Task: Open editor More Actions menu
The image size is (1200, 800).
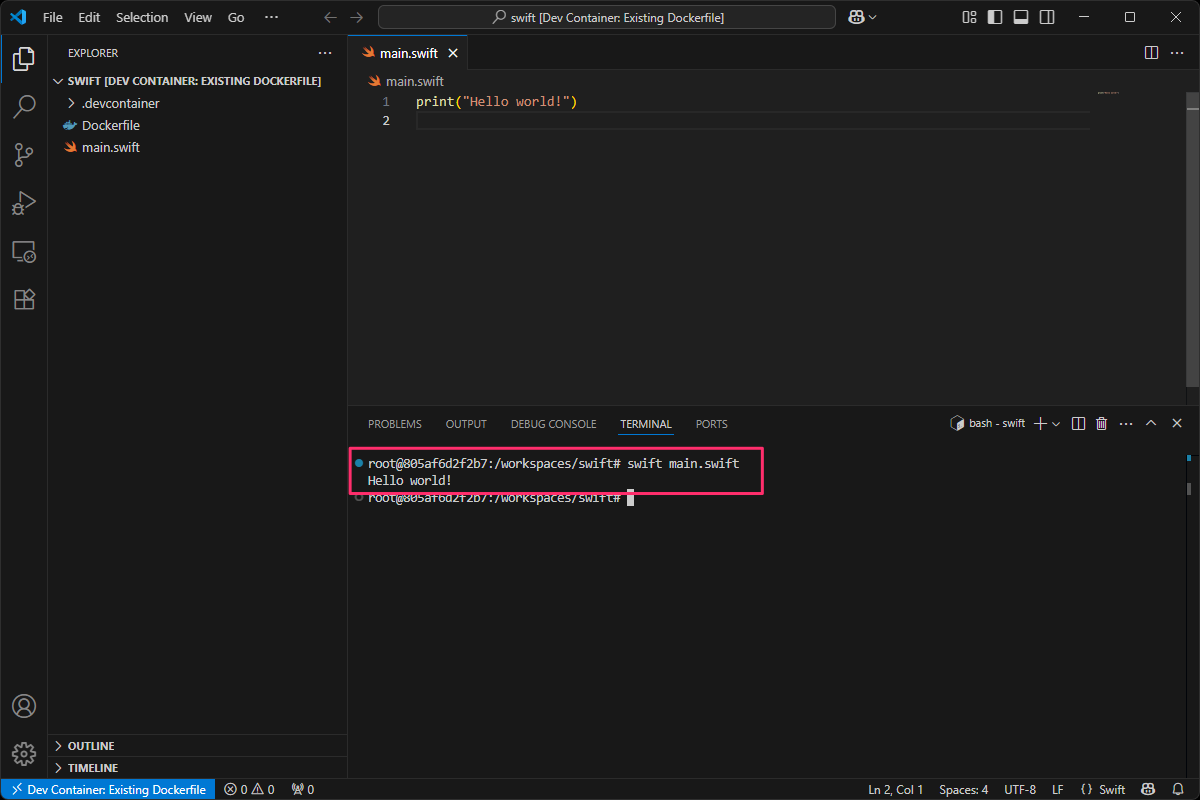Action: [1177, 52]
